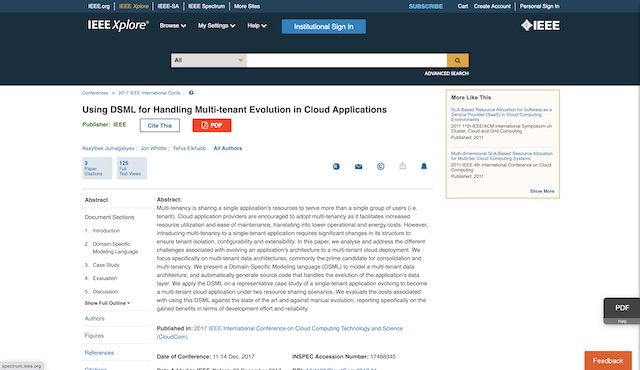Select the Authors tab

coord(94,318)
